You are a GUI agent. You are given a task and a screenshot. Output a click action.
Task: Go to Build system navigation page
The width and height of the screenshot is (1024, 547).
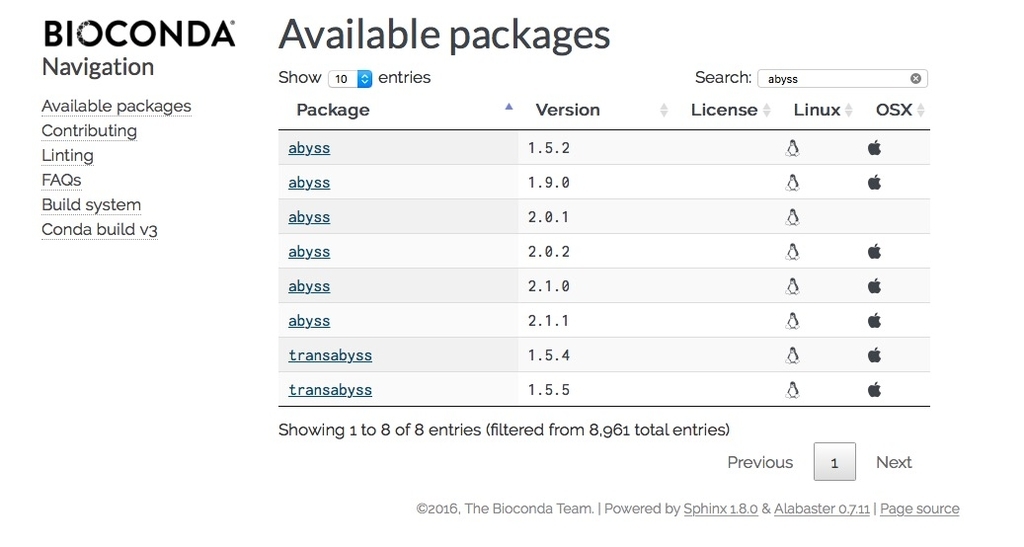pyautogui.click(x=91, y=205)
